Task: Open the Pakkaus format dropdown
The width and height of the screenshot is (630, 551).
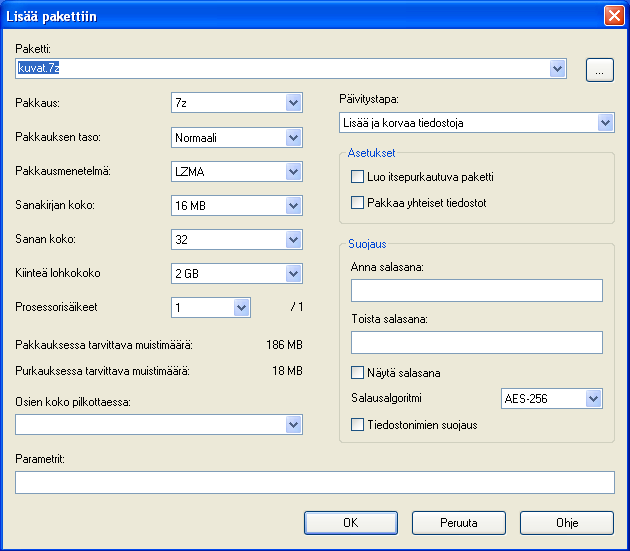Action: [x=237, y=103]
